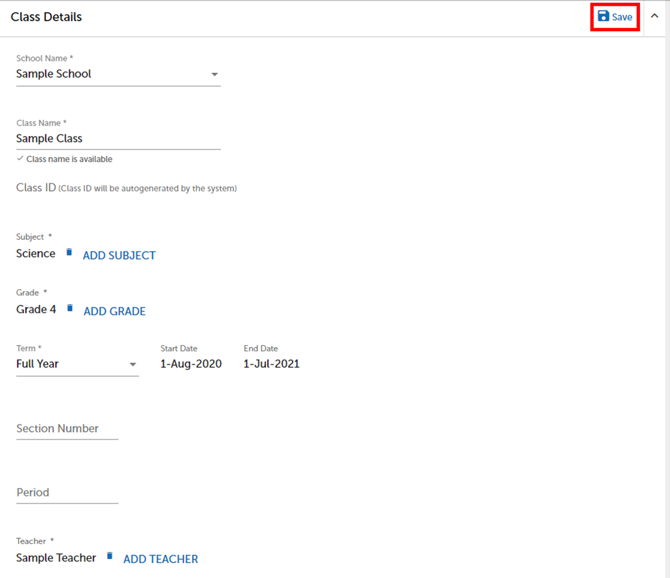
Task: Select the Sample School field value
Action: click(54, 74)
